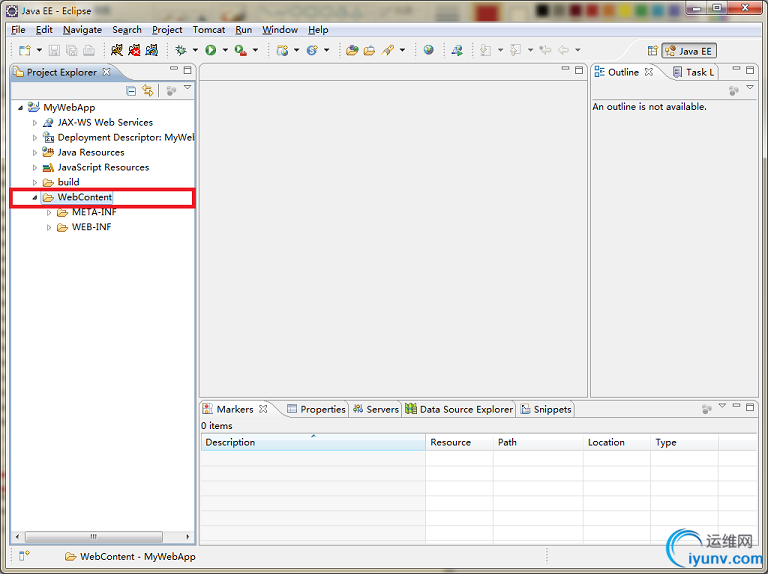Click the New Dynamic Web Project icon
Viewport: 769px width, 575px height.
point(282,50)
